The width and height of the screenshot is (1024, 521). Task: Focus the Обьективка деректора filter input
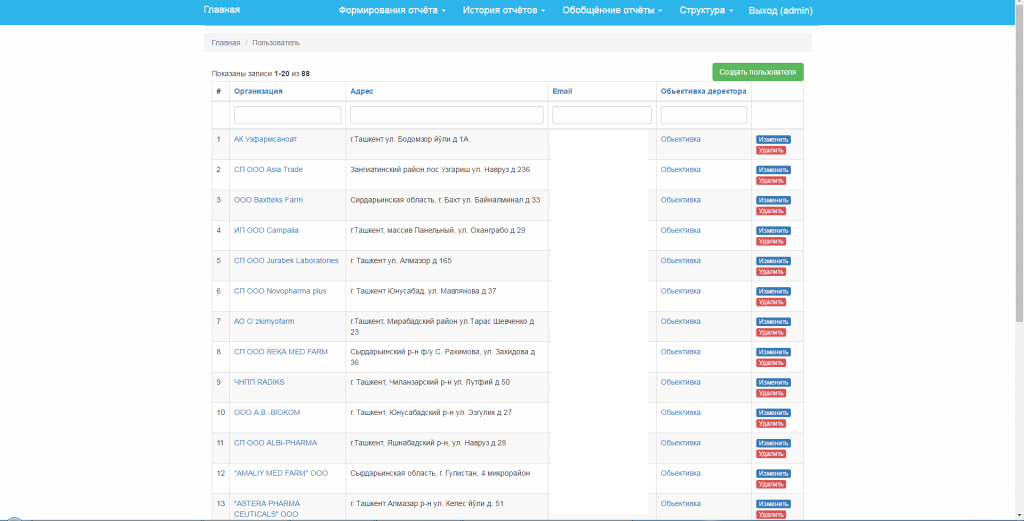tap(704, 115)
